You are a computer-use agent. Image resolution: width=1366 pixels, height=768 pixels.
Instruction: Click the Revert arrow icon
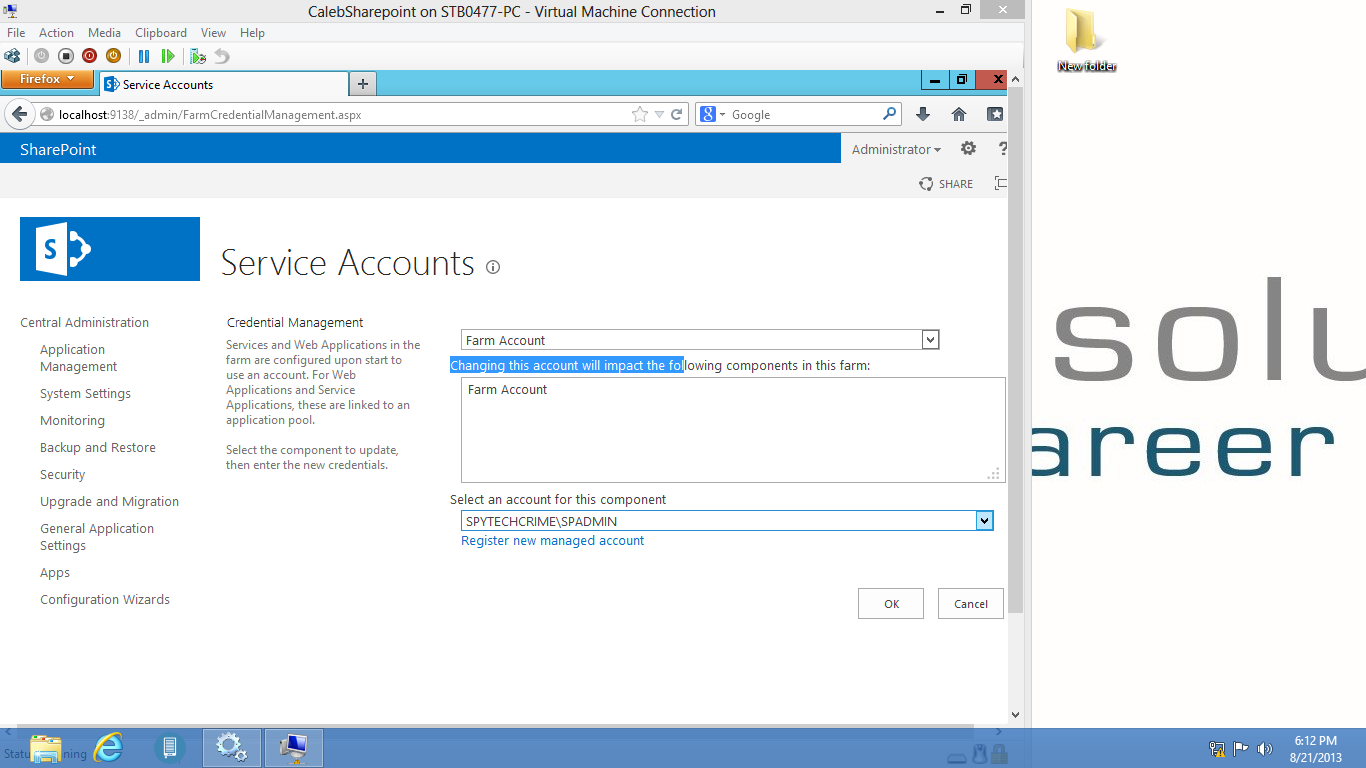pyautogui.click(x=222, y=56)
